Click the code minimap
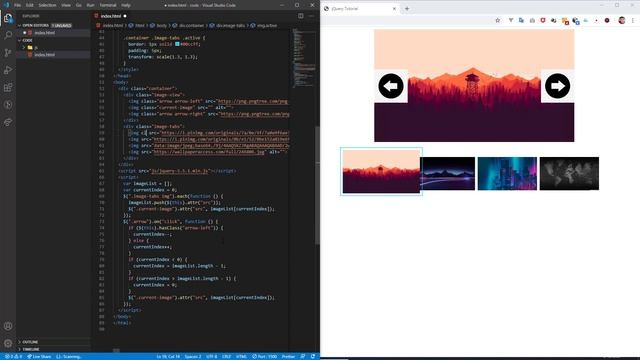This screenshot has width=640, height=360. (303, 57)
